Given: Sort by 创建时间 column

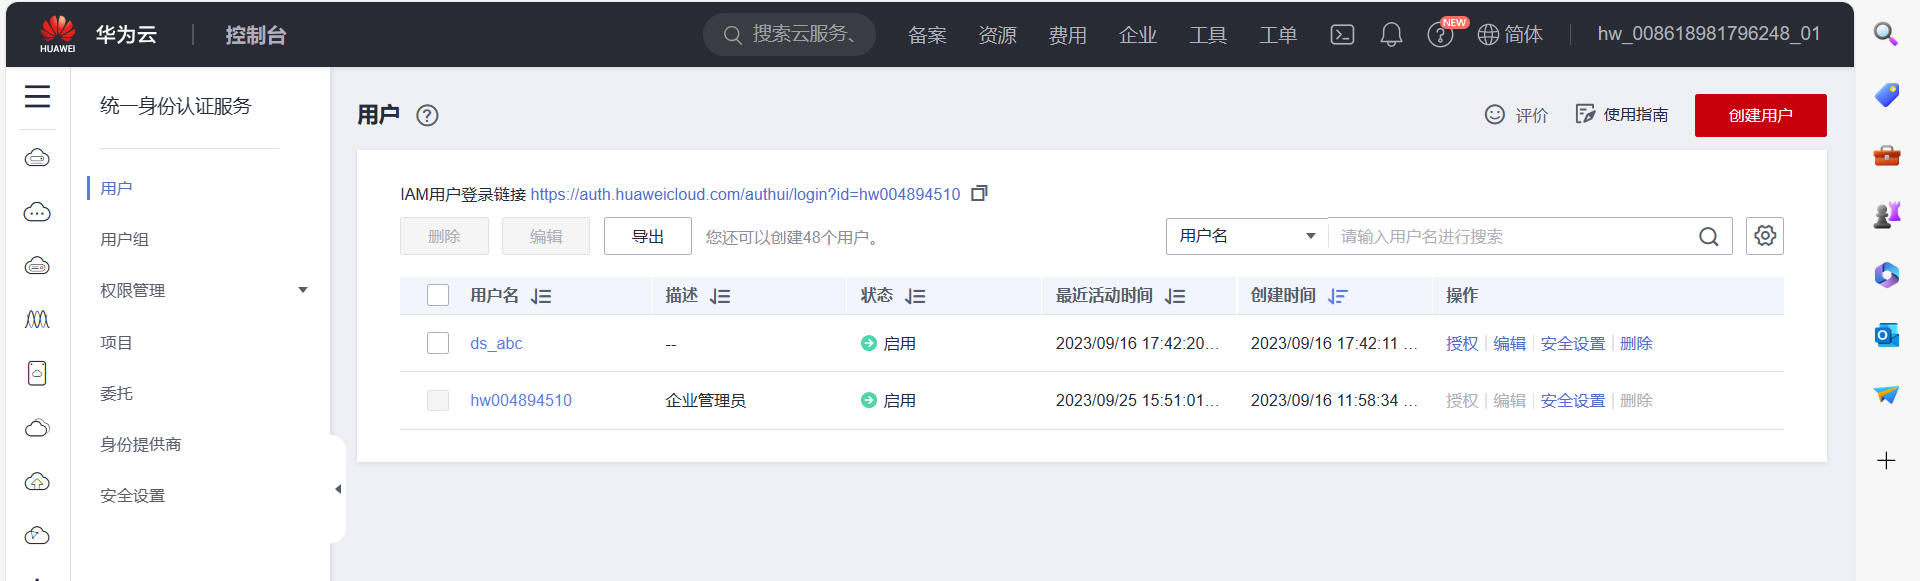Looking at the screenshot, I should point(1338,296).
